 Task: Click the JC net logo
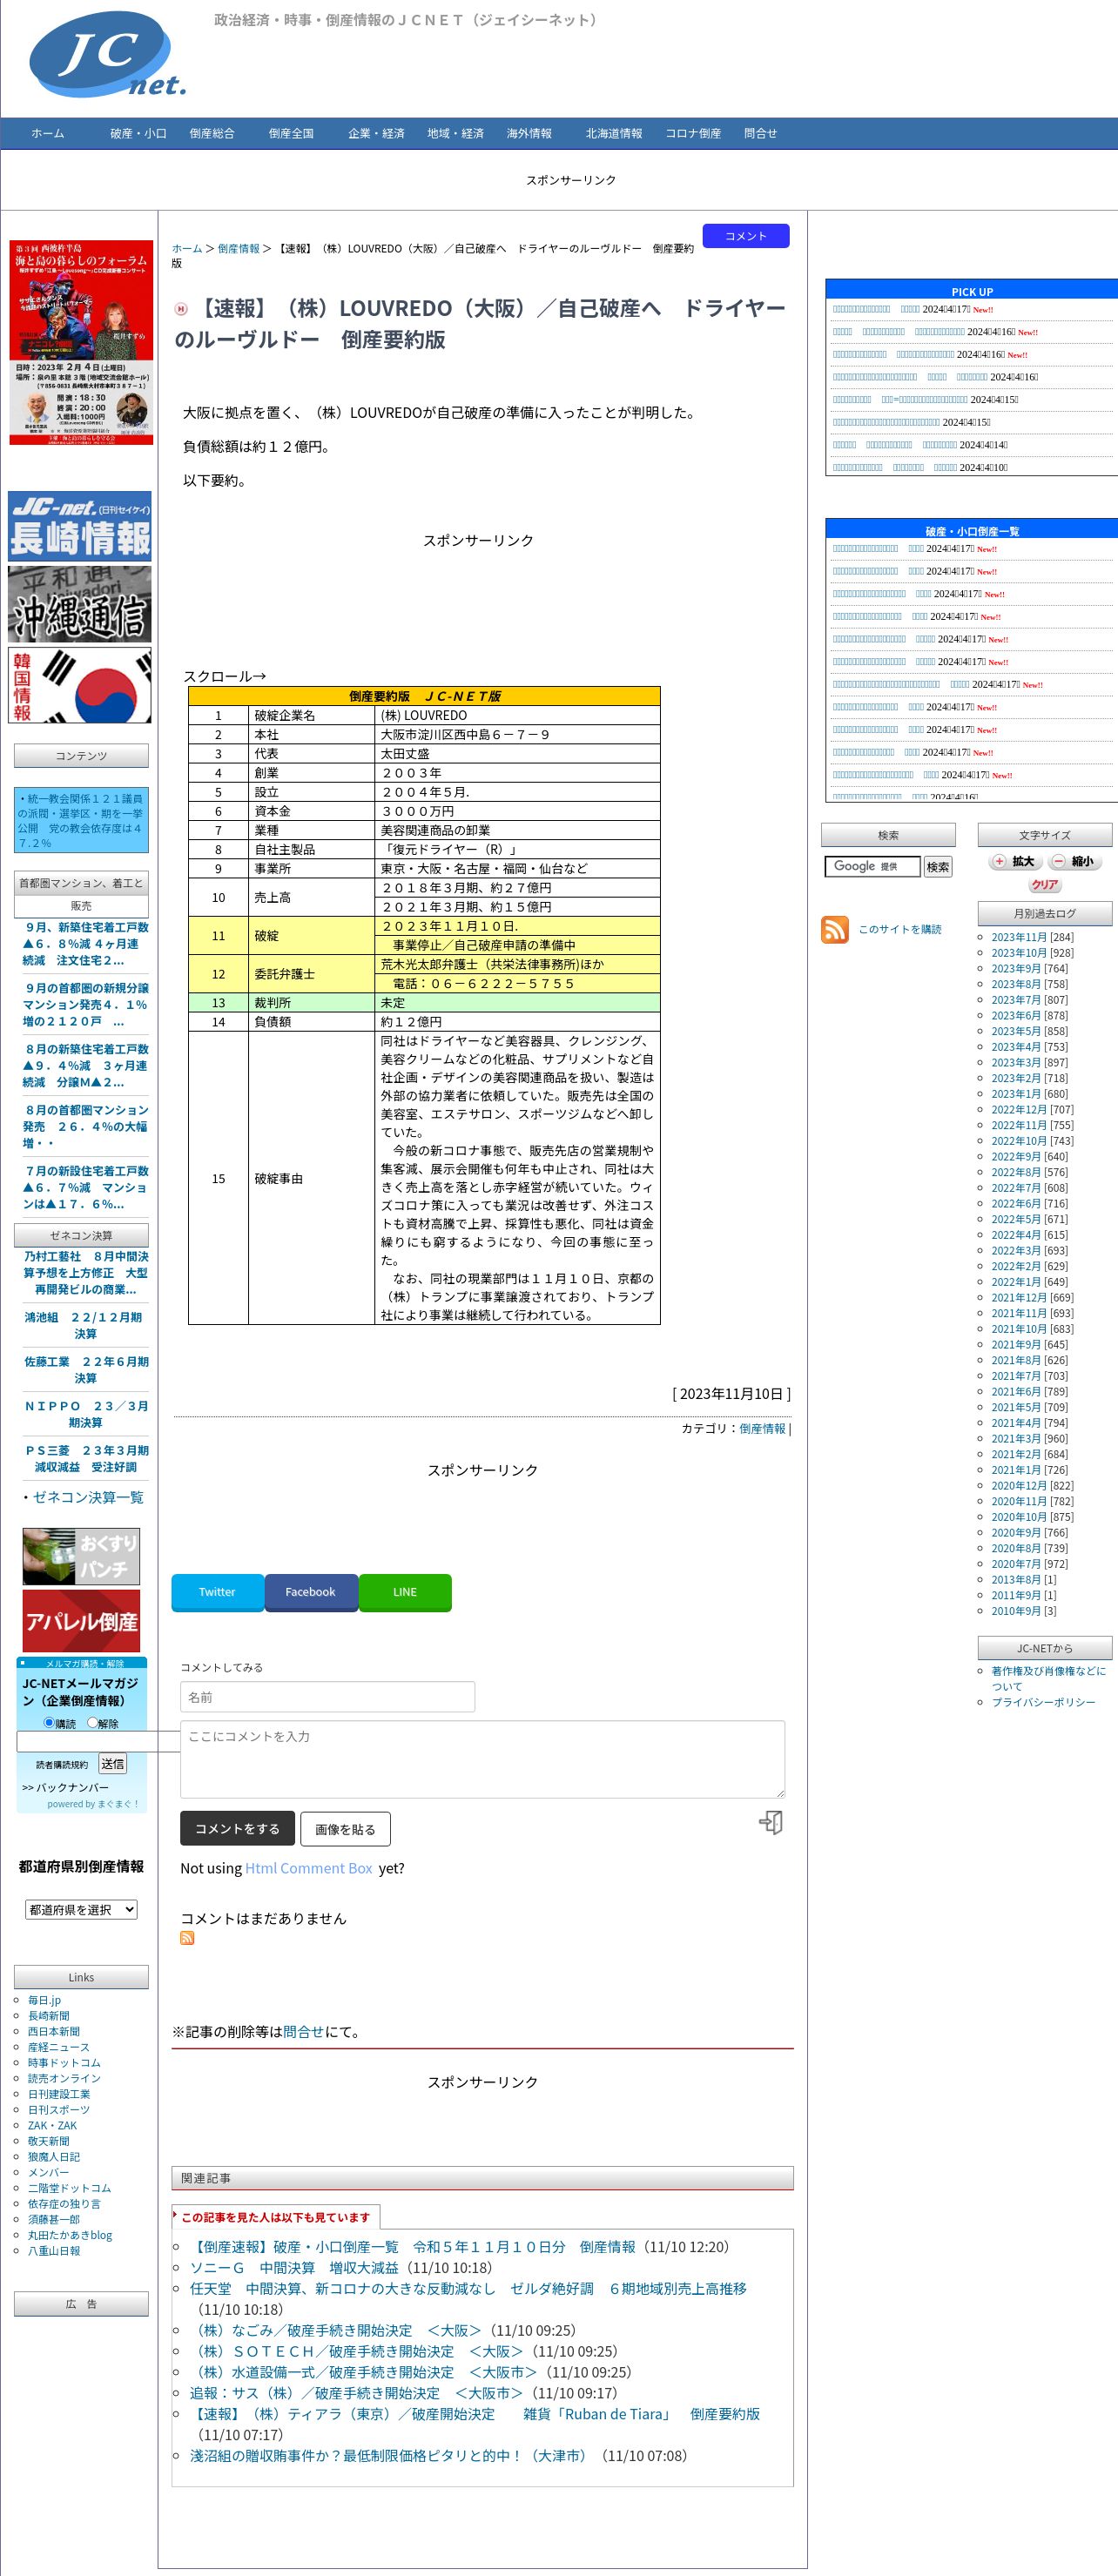click(x=108, y=55)
